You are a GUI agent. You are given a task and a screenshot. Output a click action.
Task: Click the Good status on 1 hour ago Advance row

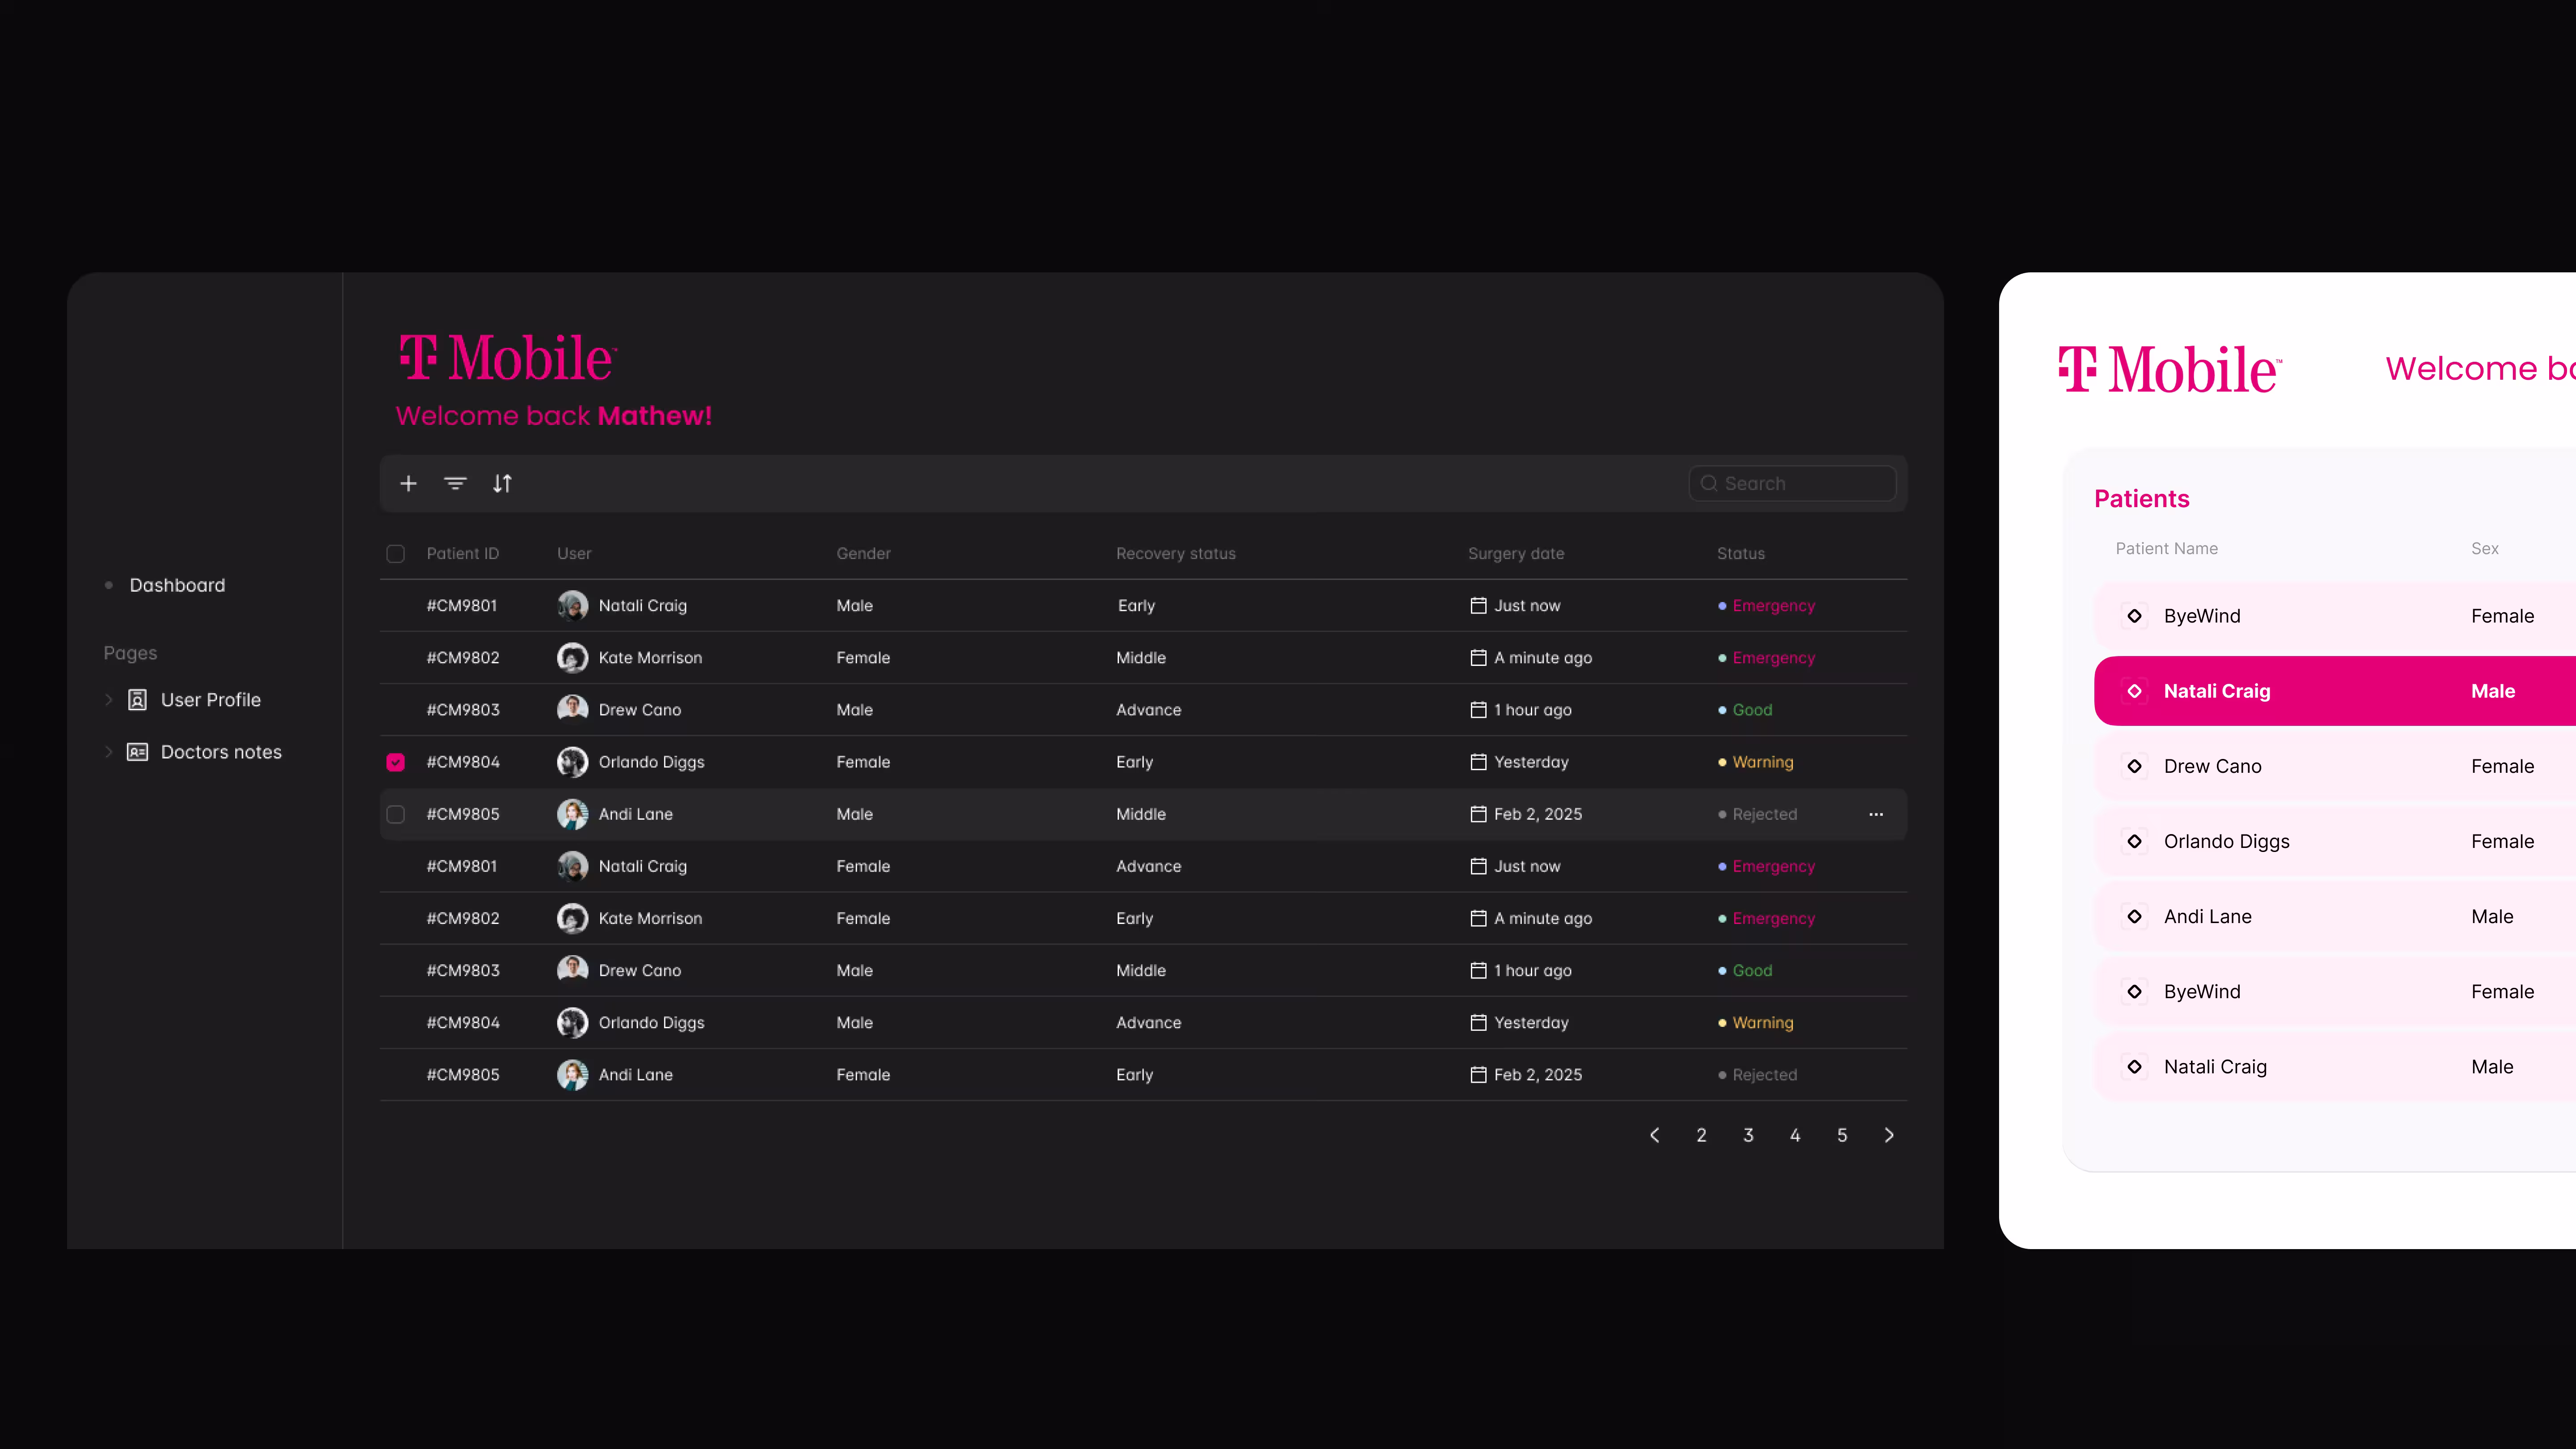[1752, 710]
